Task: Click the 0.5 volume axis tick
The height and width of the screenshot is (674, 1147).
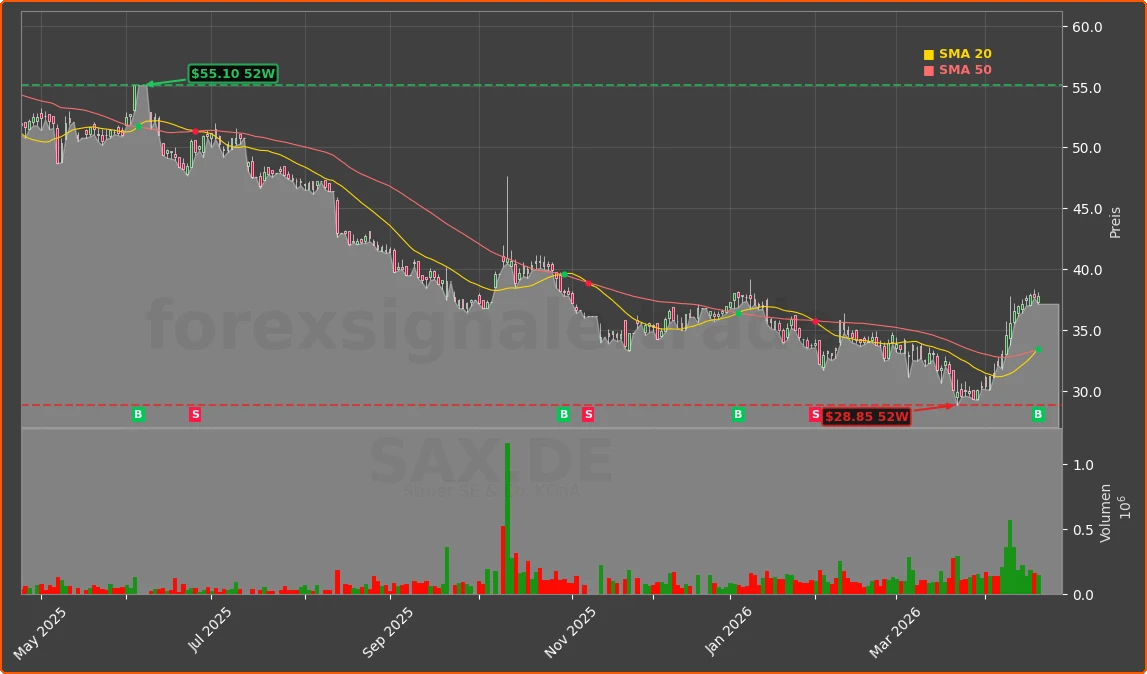Action: click(x=1083, y=530)
